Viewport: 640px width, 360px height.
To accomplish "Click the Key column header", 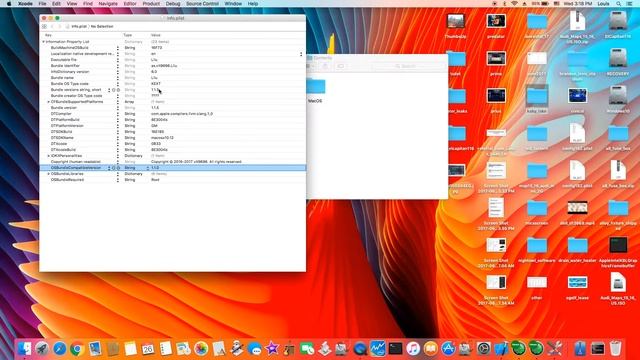I will click(x=48, y=35).
